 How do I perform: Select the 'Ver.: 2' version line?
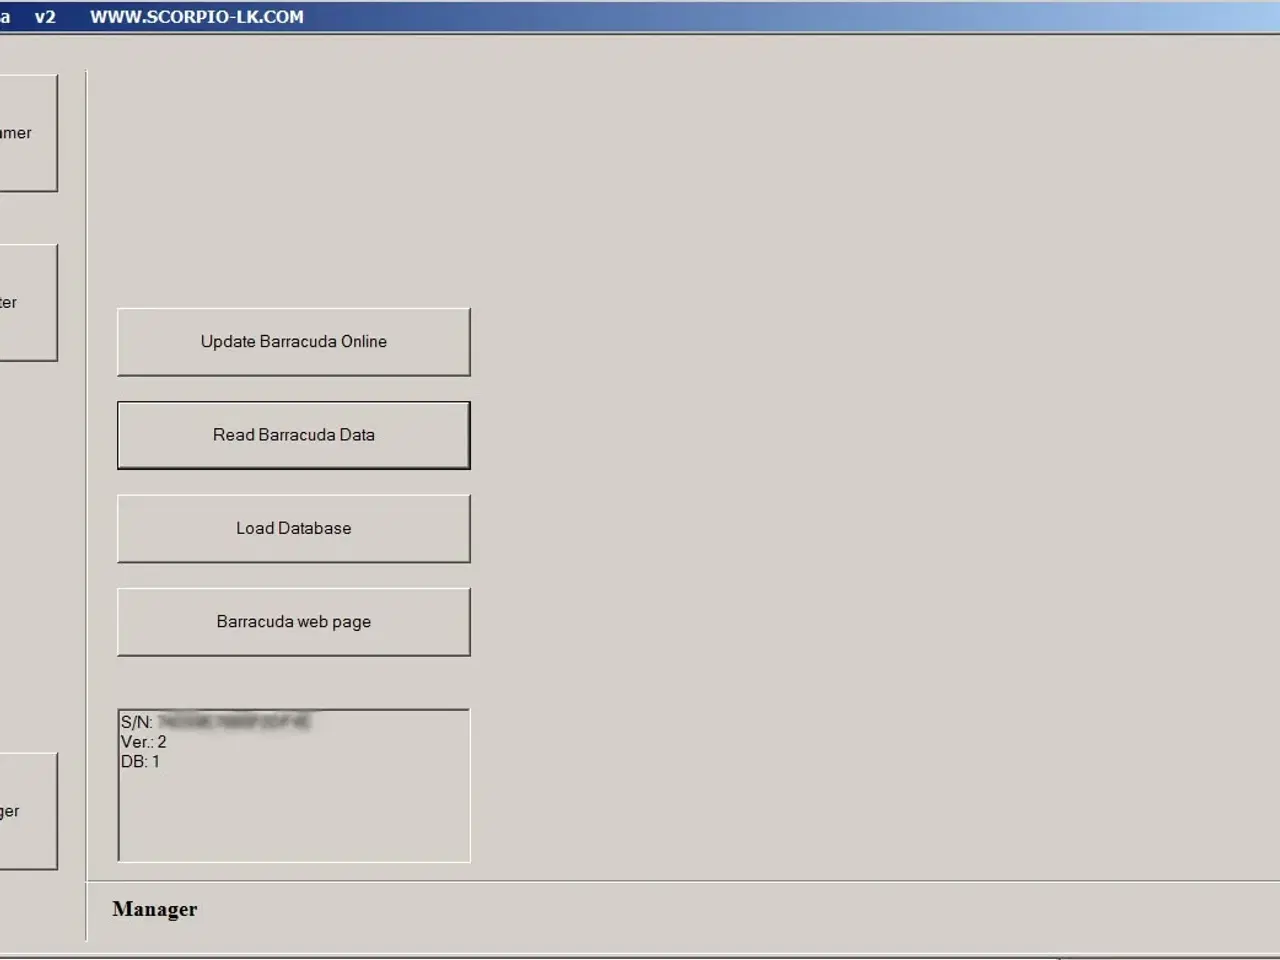click(144, 742)
